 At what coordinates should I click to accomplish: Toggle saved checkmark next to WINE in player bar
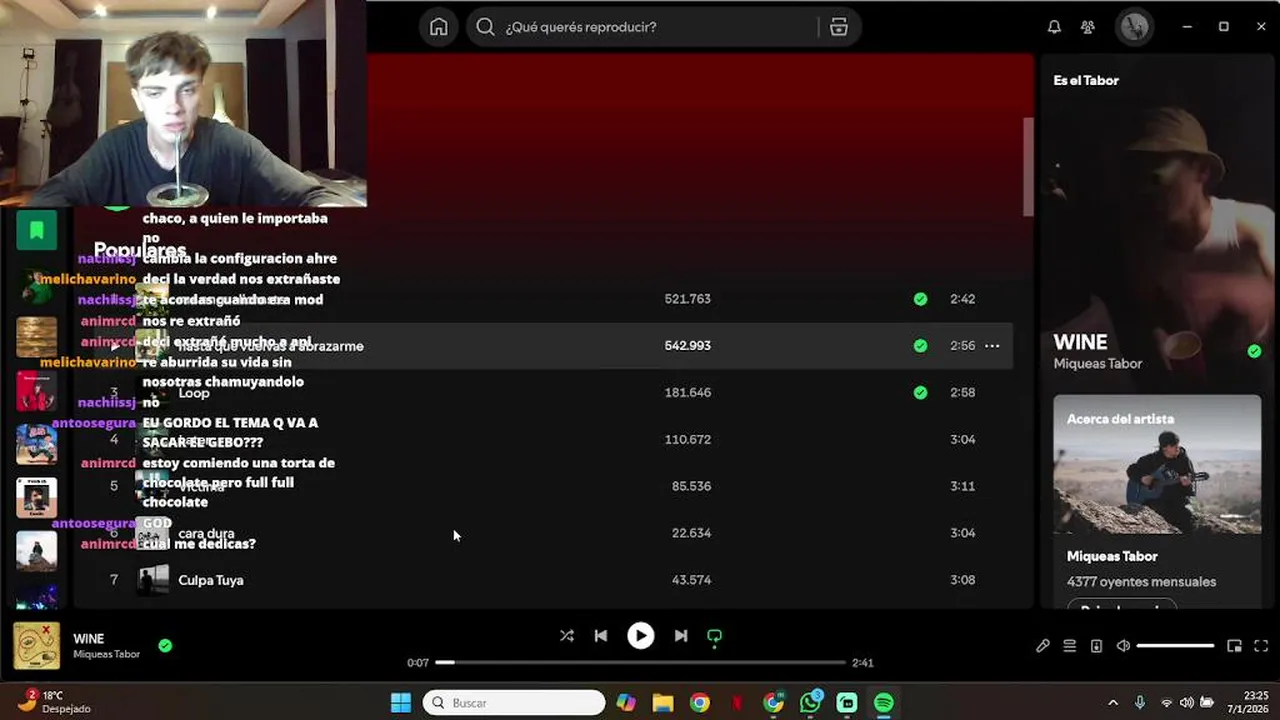(x=165, y=646)
